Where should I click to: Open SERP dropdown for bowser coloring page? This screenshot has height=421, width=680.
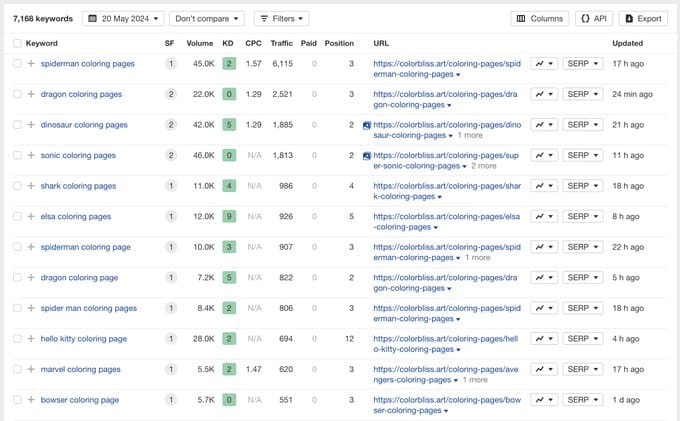[x=583, y=400]
